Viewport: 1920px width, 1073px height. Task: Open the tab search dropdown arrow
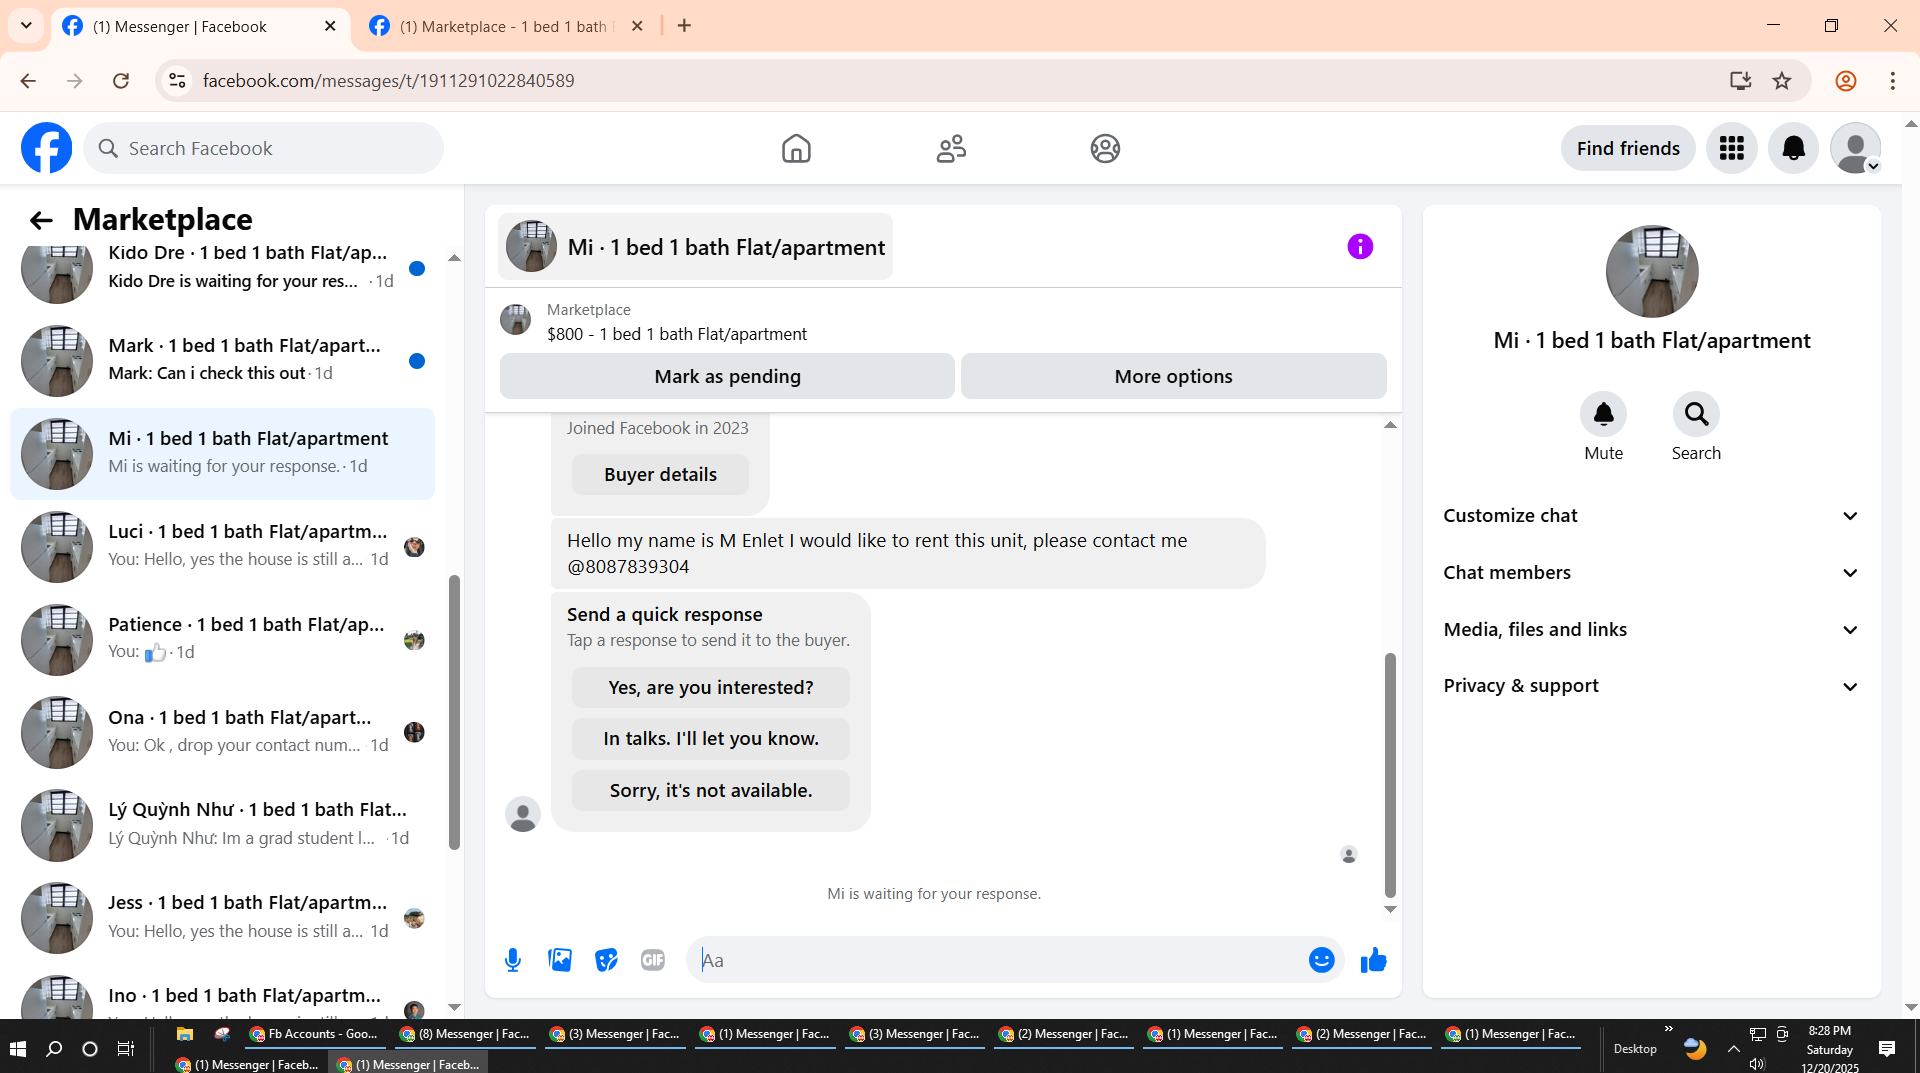click(x=26, y=26)
